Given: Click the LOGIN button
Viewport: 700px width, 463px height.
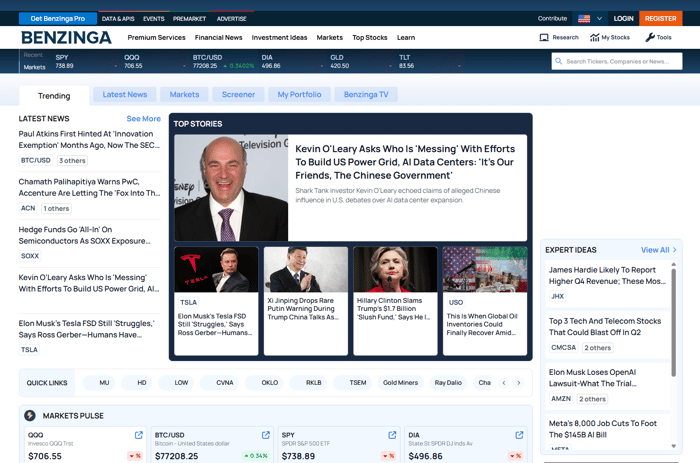Looking at the screenshot, I should (x=623, y=19).
